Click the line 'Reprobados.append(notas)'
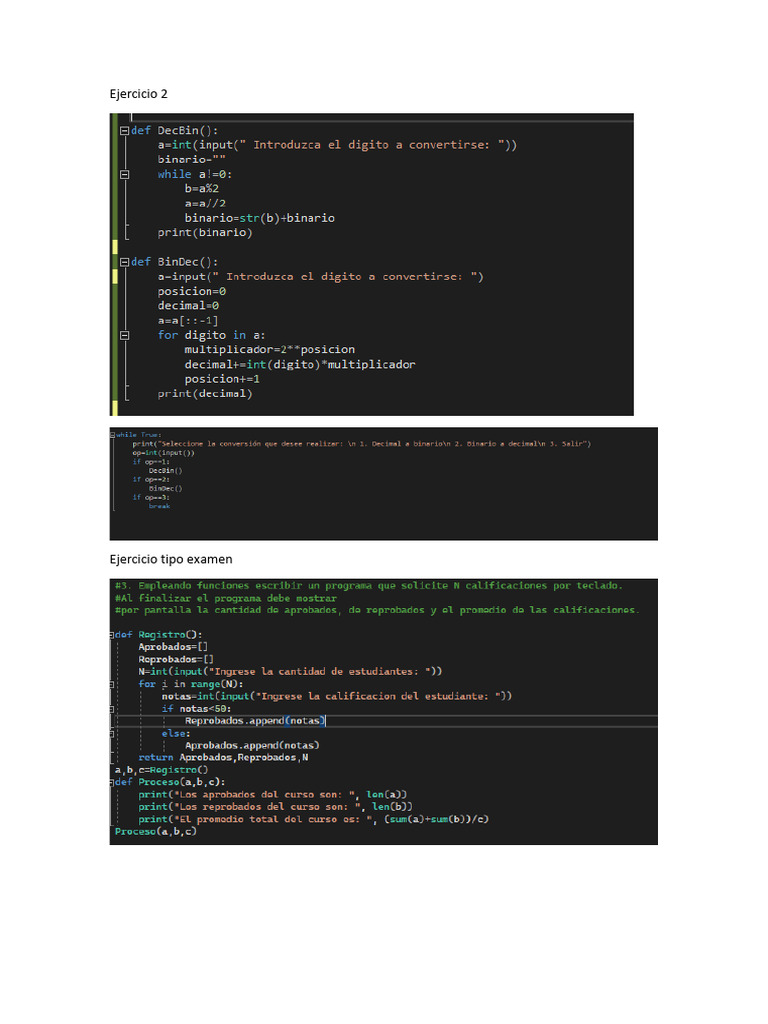Image resolution: width=768 pixels, height=1024 pixels. 255,721
